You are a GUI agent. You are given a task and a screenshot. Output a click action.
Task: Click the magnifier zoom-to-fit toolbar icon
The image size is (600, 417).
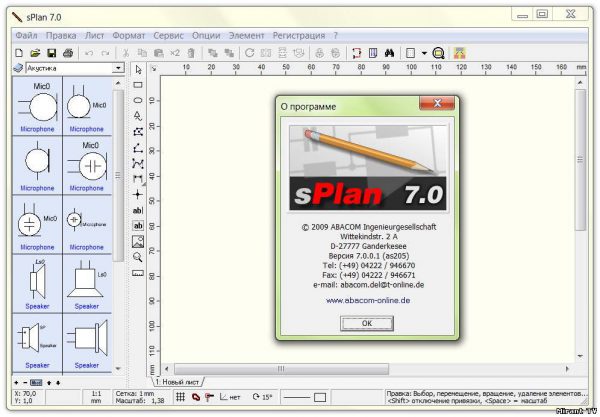[x=438, y=53]
